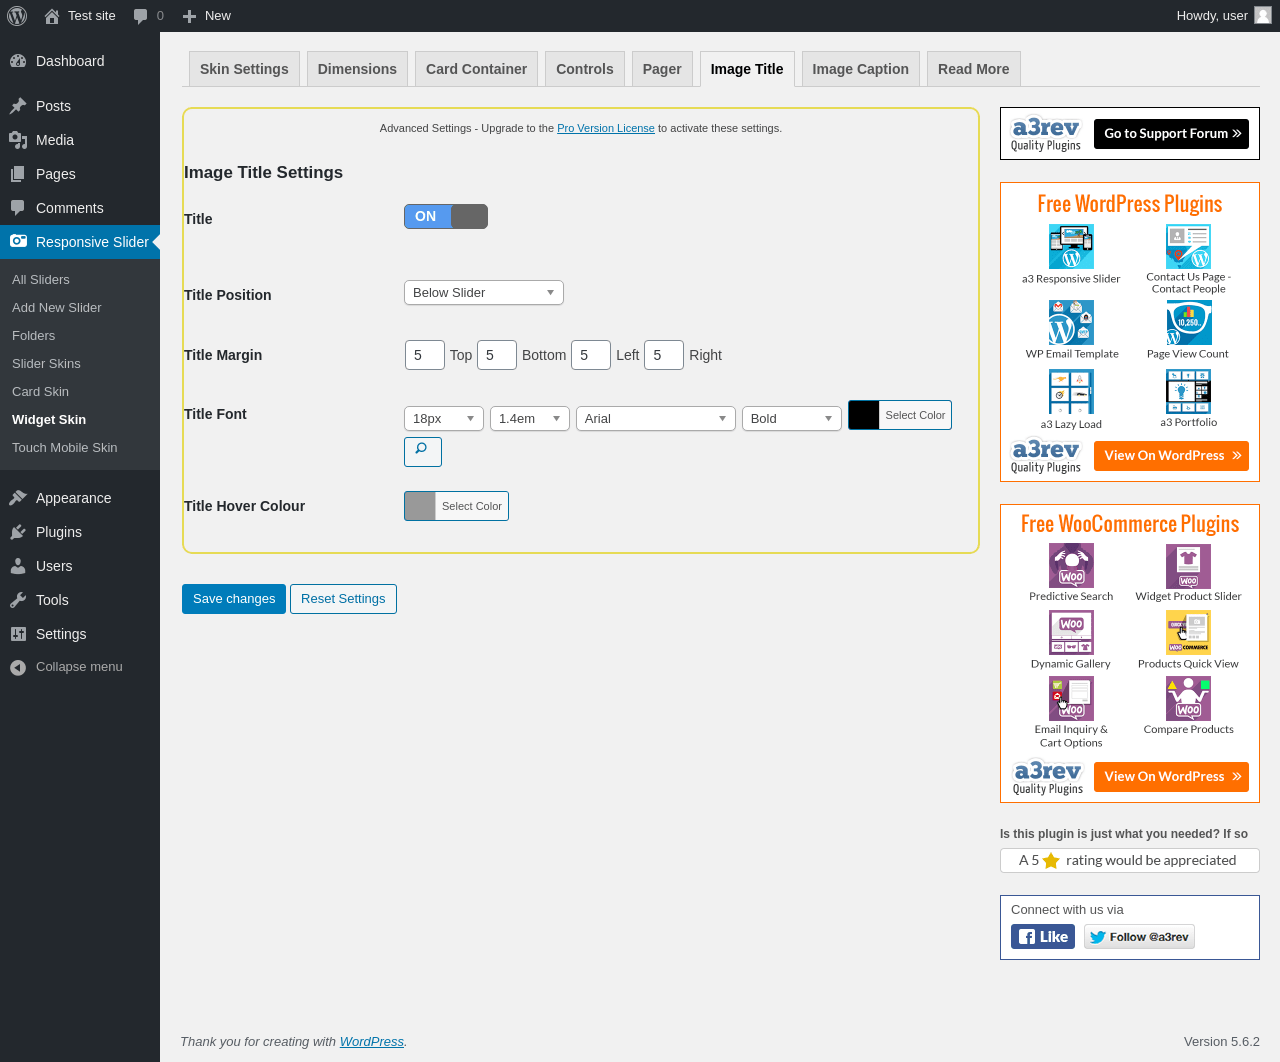Image resolution: width=1280 pixels, height=1062 pixels.
Task: Open the Page View Count plugin icon
Action: coord(1188,323)
